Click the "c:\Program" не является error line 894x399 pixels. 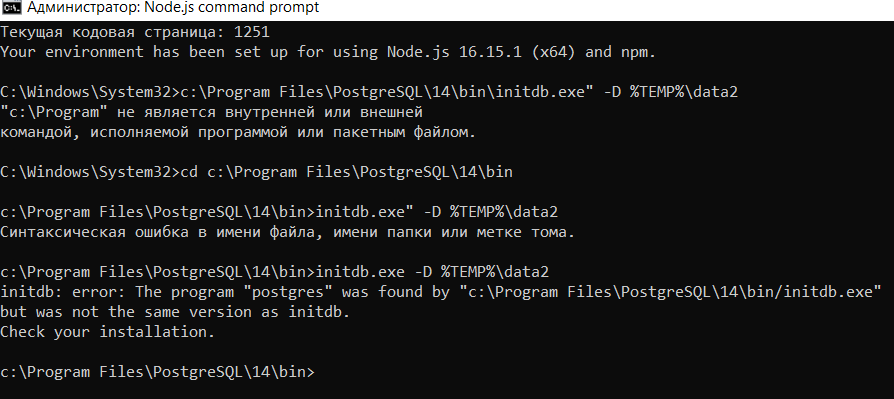[211, 112]
